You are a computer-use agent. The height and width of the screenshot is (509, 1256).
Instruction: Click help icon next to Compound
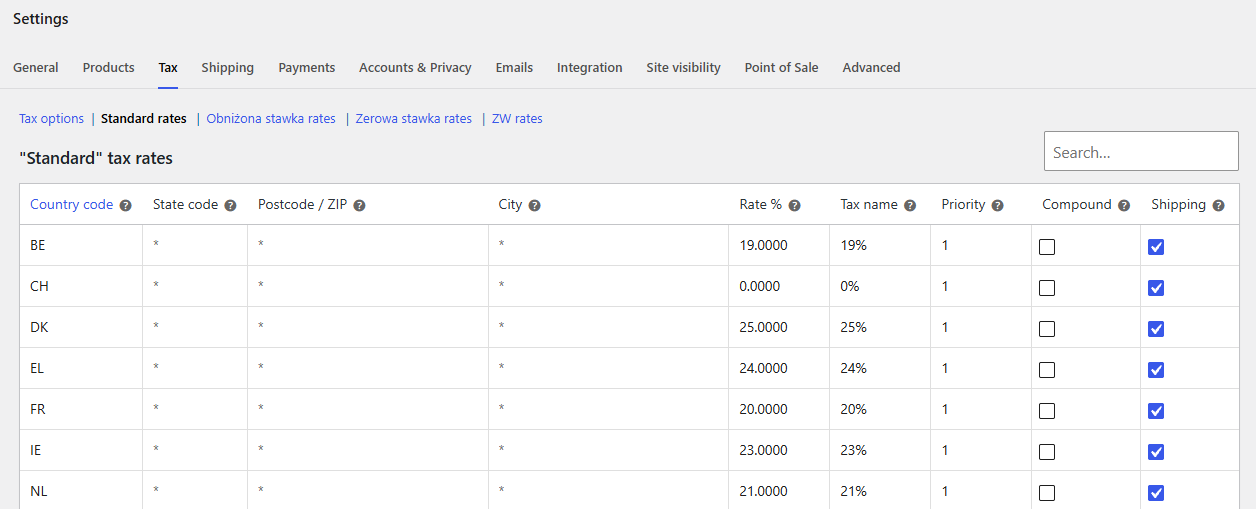point(1124,205)
